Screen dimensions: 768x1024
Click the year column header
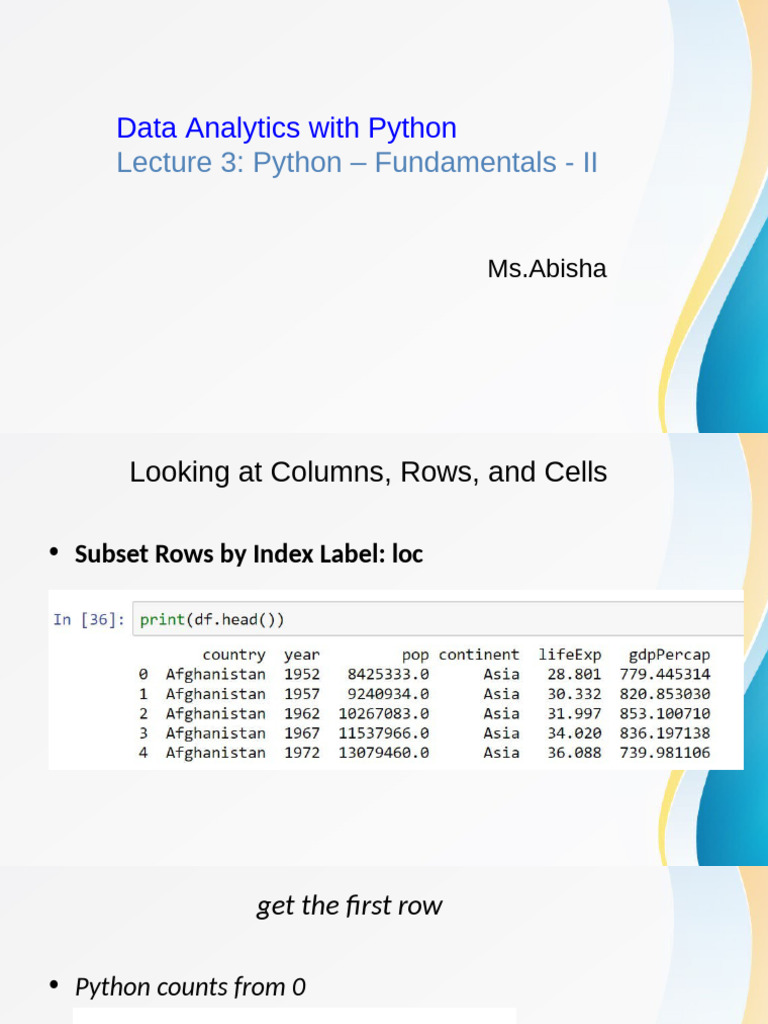coord(302,655)
